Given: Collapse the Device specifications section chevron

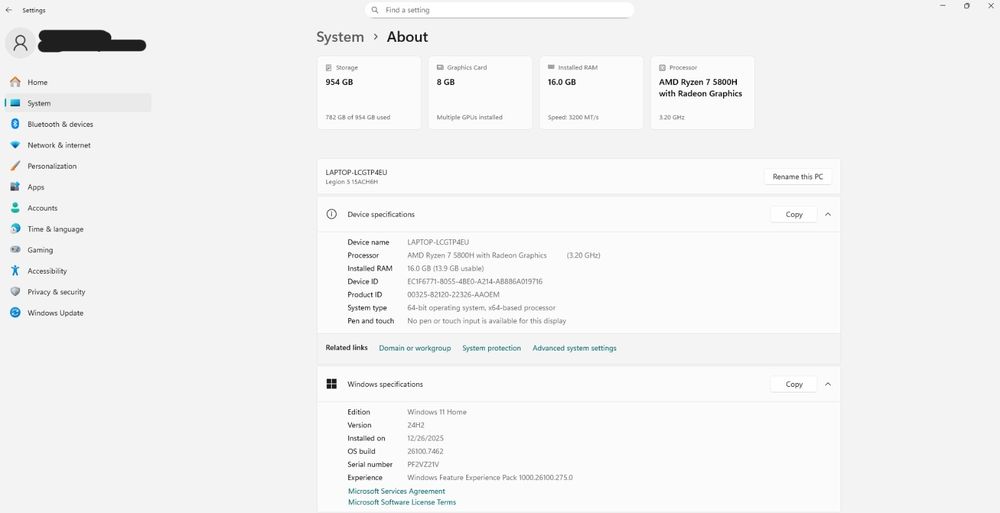Looking at the screenshot, I should [828, 214].
